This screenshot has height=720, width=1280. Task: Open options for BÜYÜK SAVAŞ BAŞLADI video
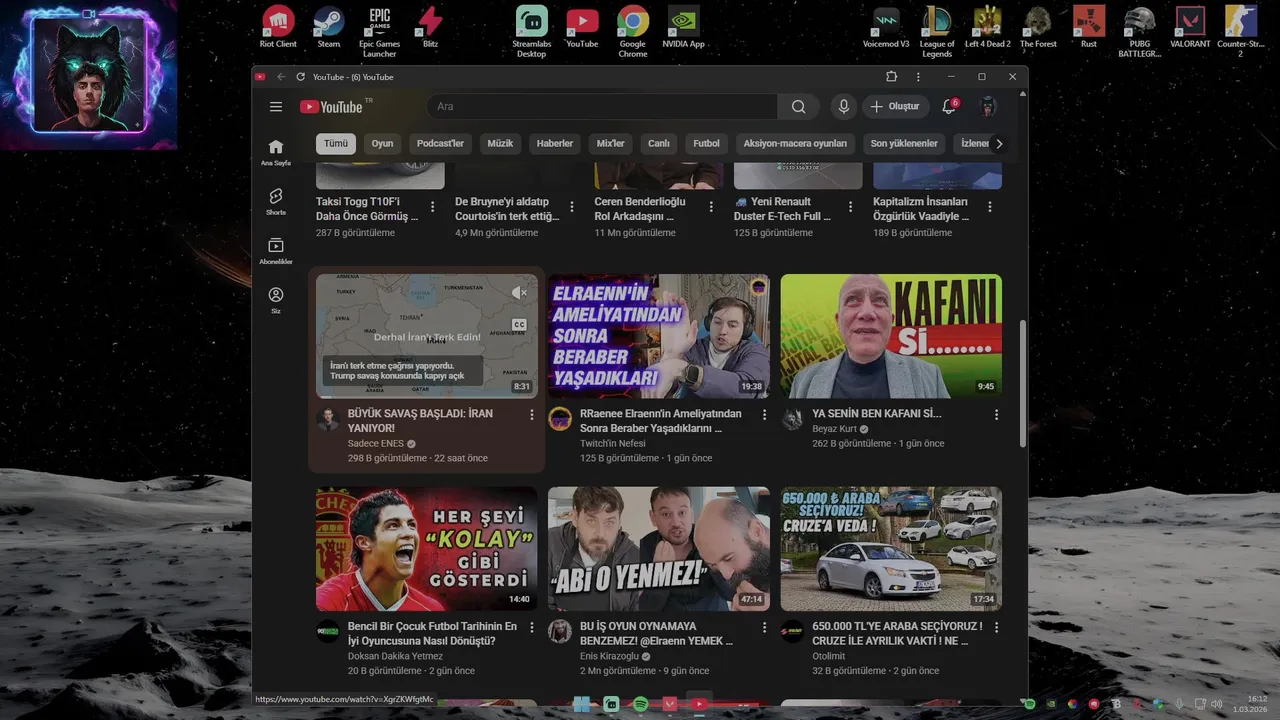531,414
